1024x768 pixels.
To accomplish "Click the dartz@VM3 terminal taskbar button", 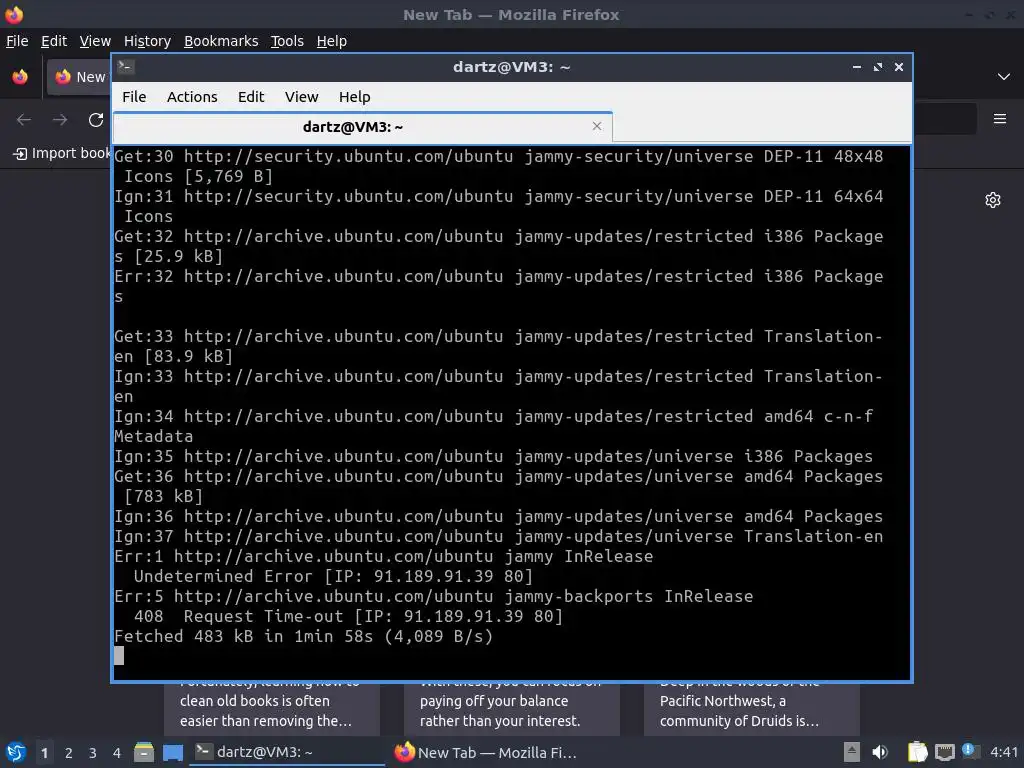I will point(287,752).
